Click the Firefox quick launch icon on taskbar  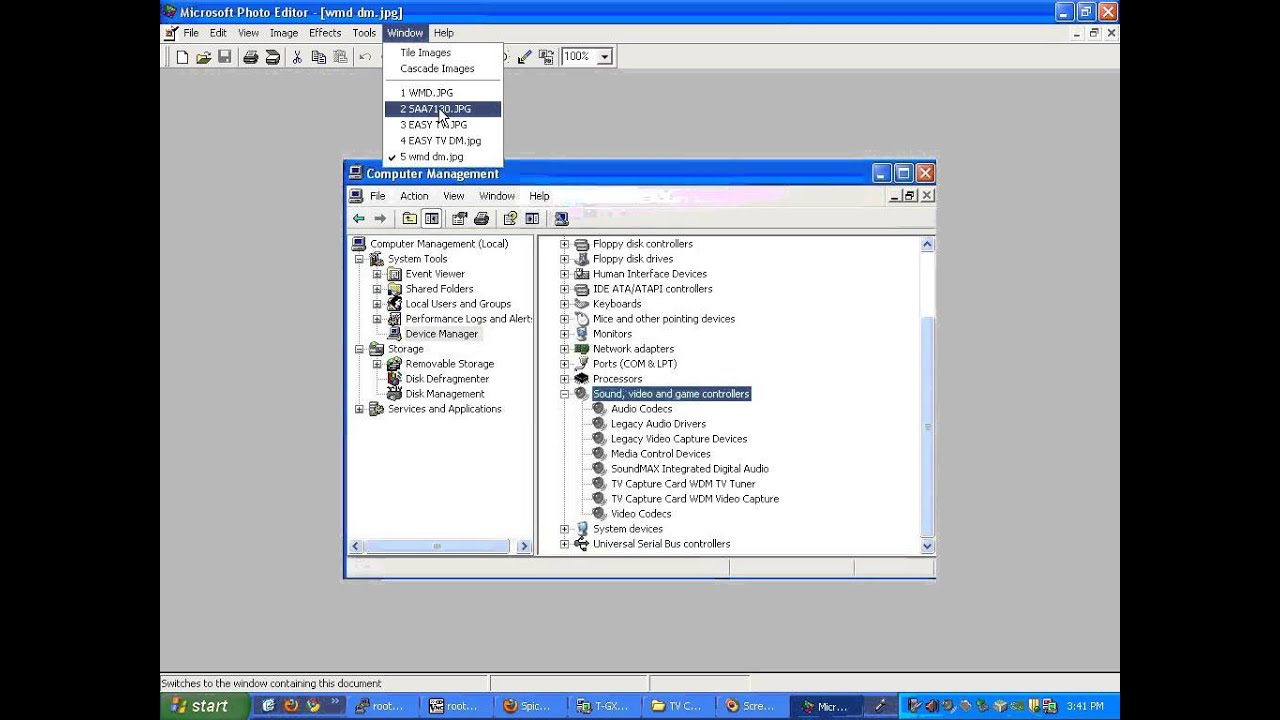coord(291,705)
